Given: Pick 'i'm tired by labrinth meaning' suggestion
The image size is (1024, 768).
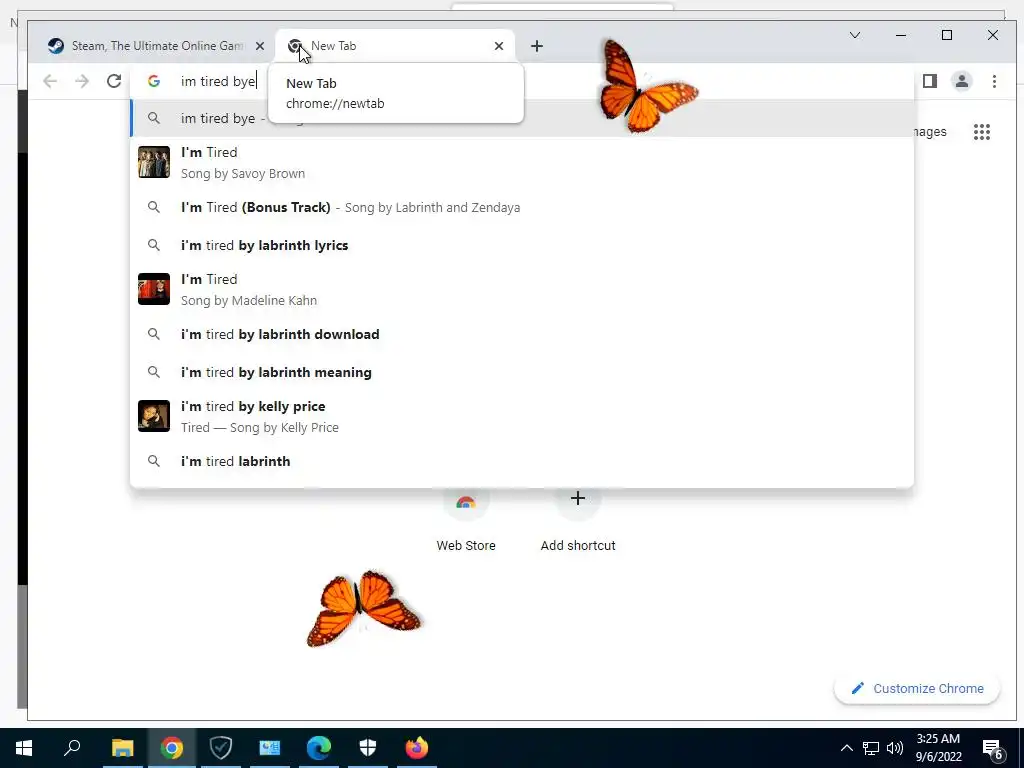Looking at the screenshot, I should coord(522,372).
